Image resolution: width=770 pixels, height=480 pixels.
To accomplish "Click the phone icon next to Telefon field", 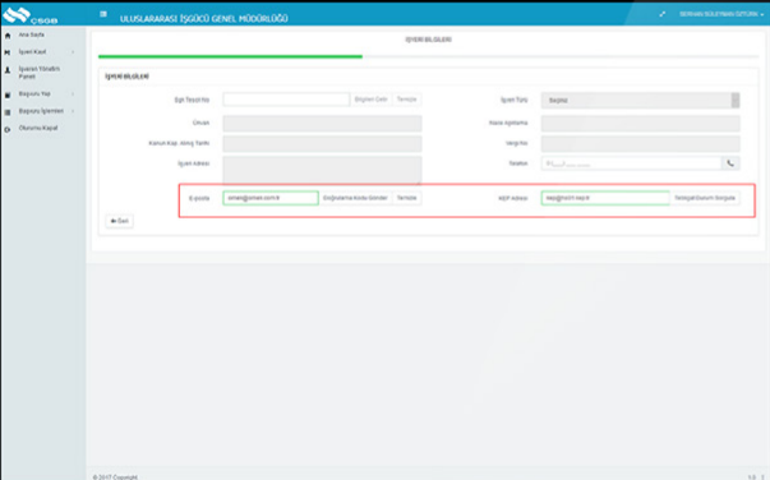I will point(731,162).
